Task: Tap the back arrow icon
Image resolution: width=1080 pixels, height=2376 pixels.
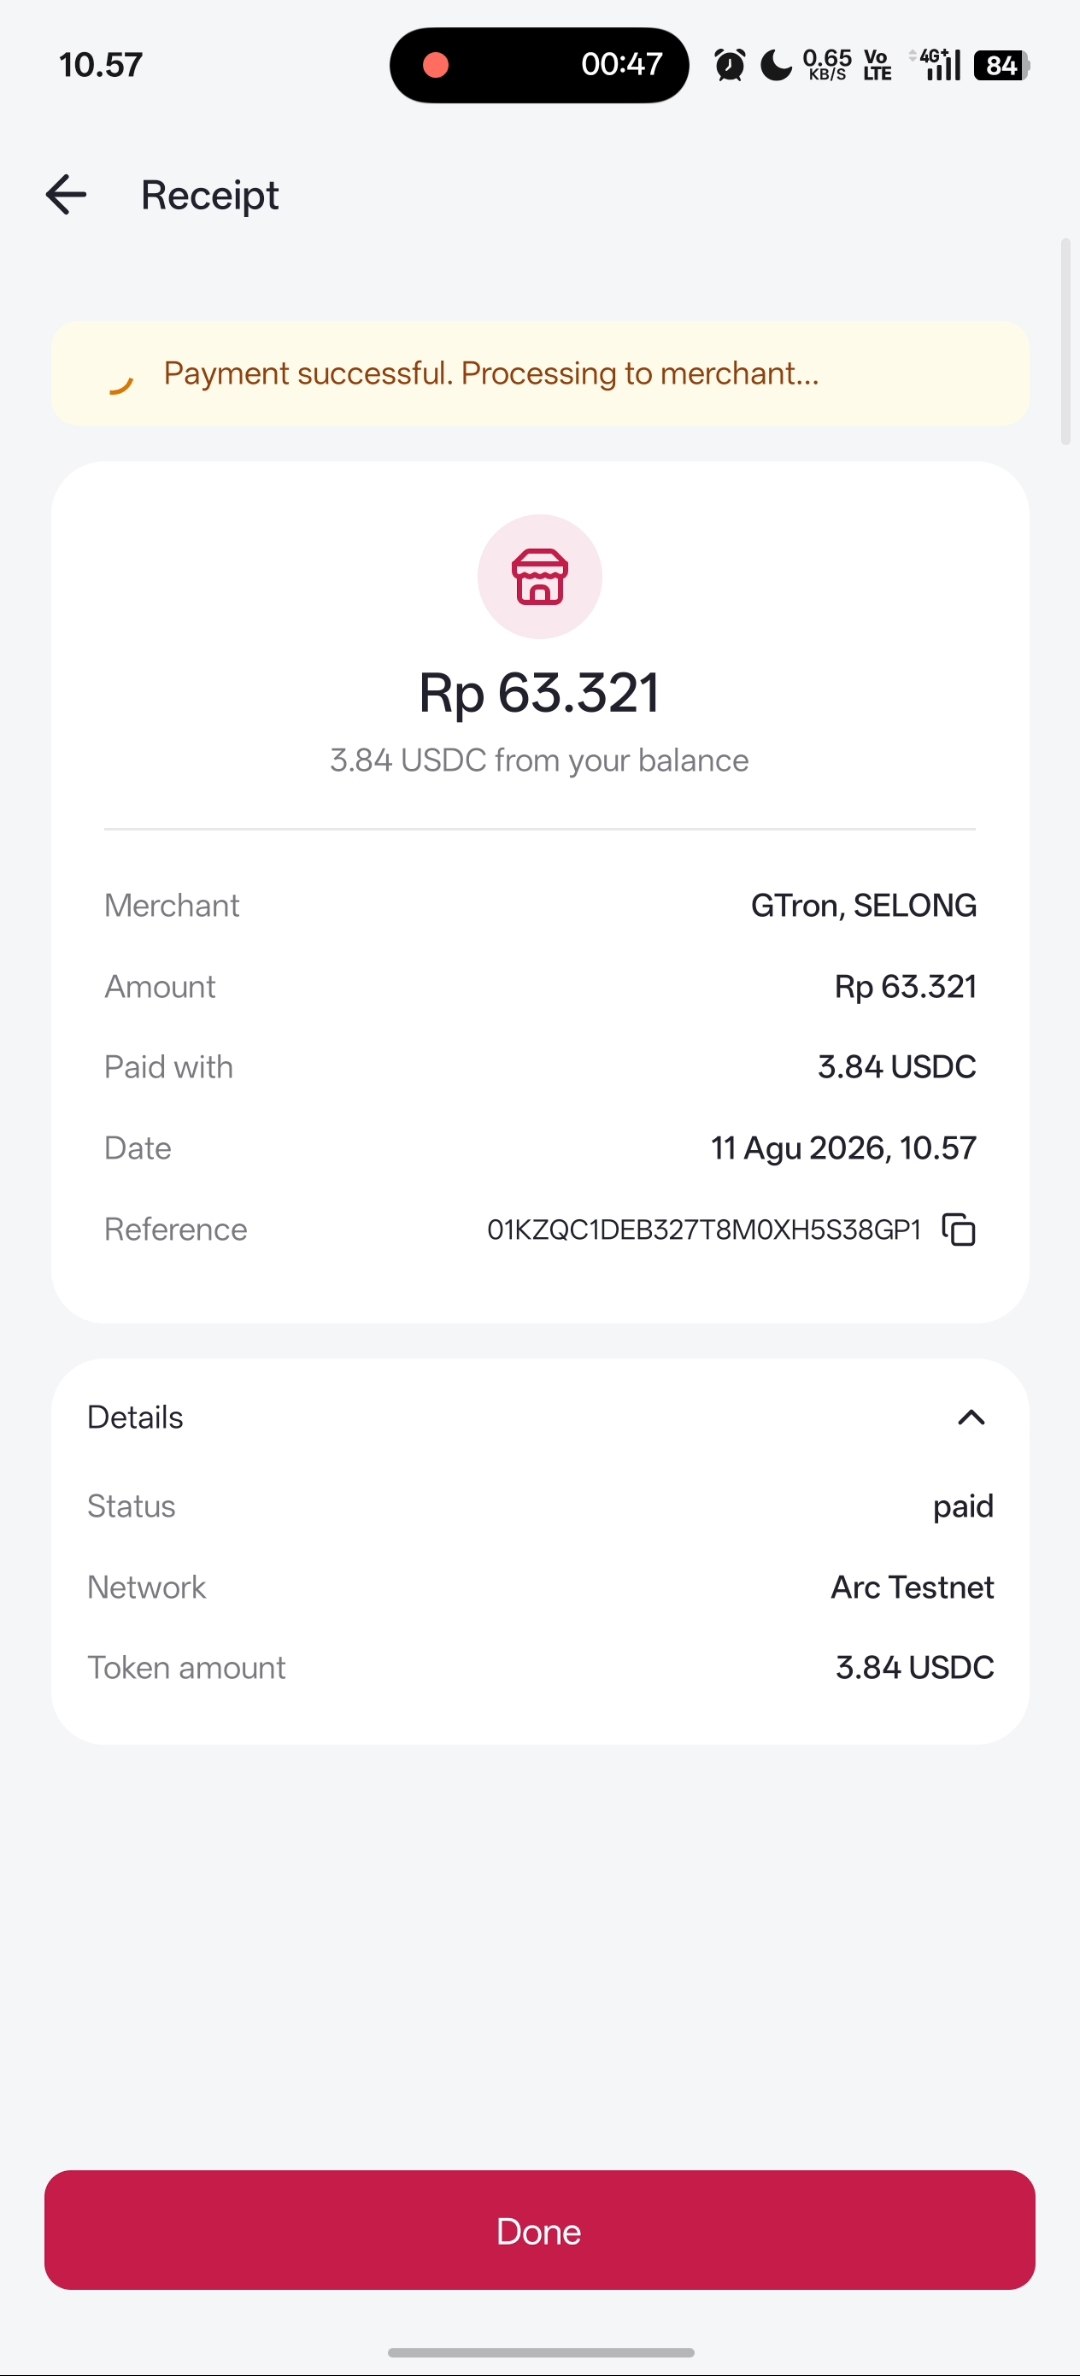Action: tap(66, 194)
